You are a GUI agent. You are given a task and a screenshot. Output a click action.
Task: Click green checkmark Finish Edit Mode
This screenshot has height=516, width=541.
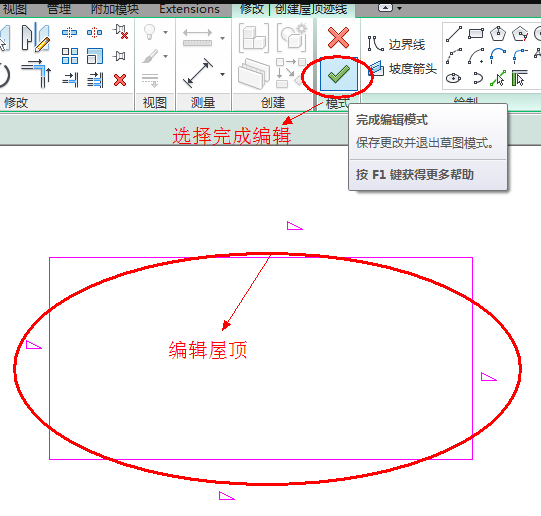point(338,74)
